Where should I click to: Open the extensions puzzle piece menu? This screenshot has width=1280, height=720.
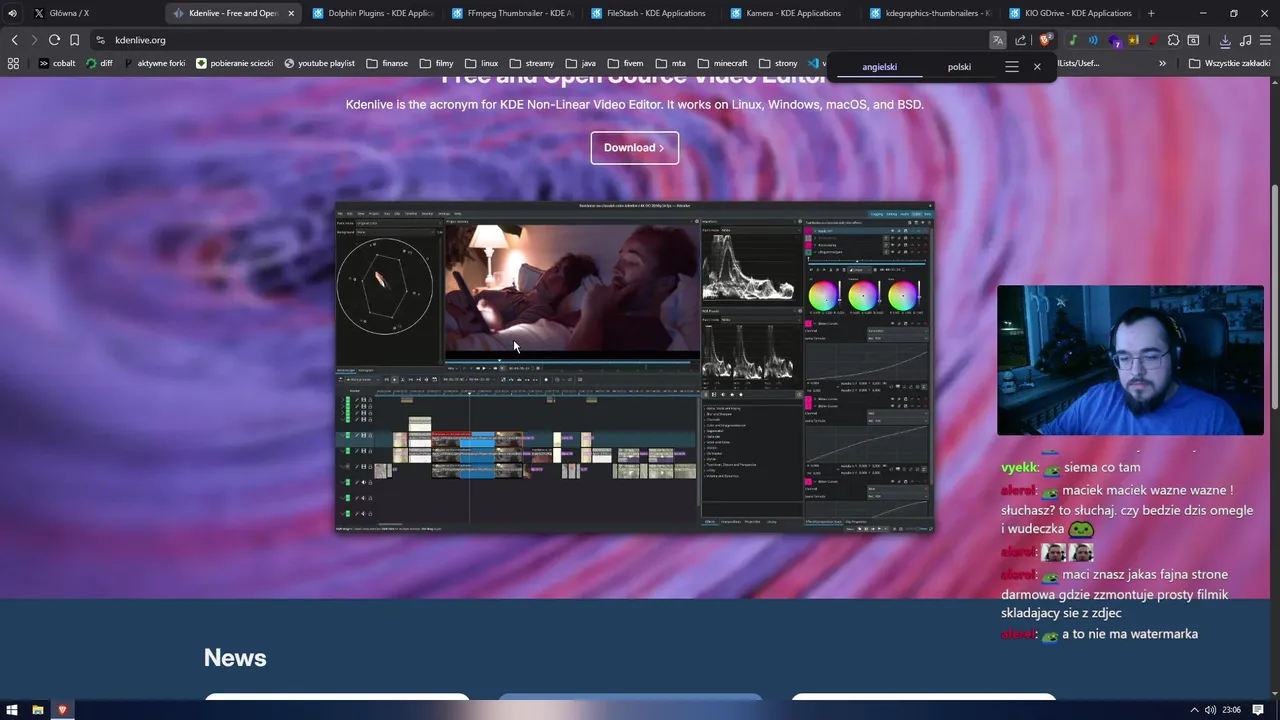pyautogui.click(x=1173, y=40)
